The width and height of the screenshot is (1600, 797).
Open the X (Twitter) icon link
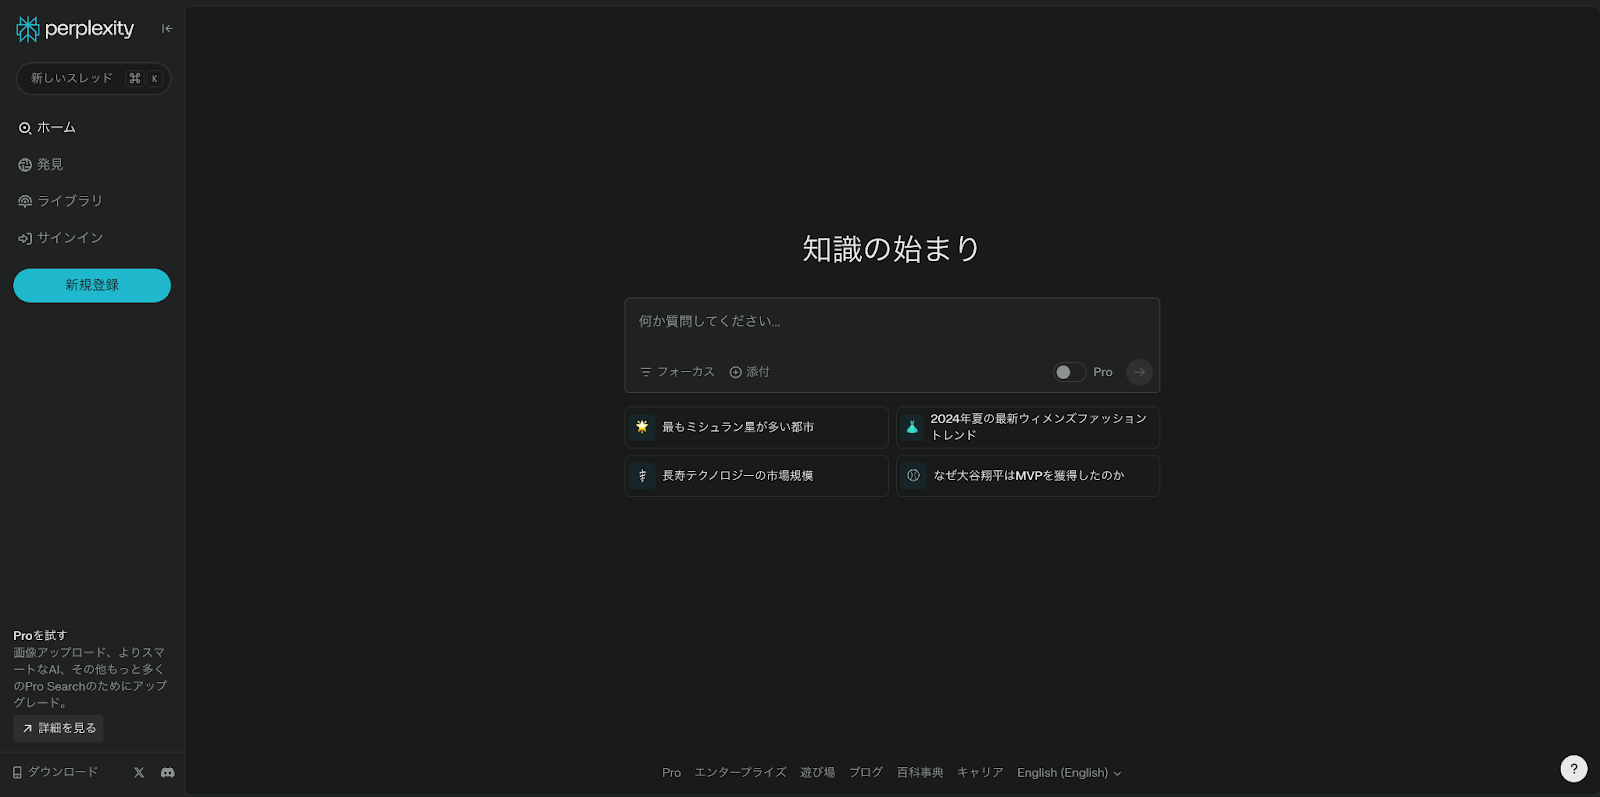click(x=139, y=772)
